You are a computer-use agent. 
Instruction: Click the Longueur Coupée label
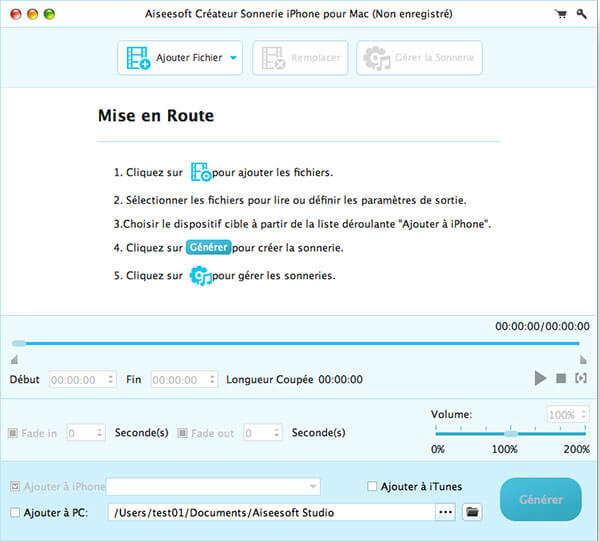click(270, 380)
